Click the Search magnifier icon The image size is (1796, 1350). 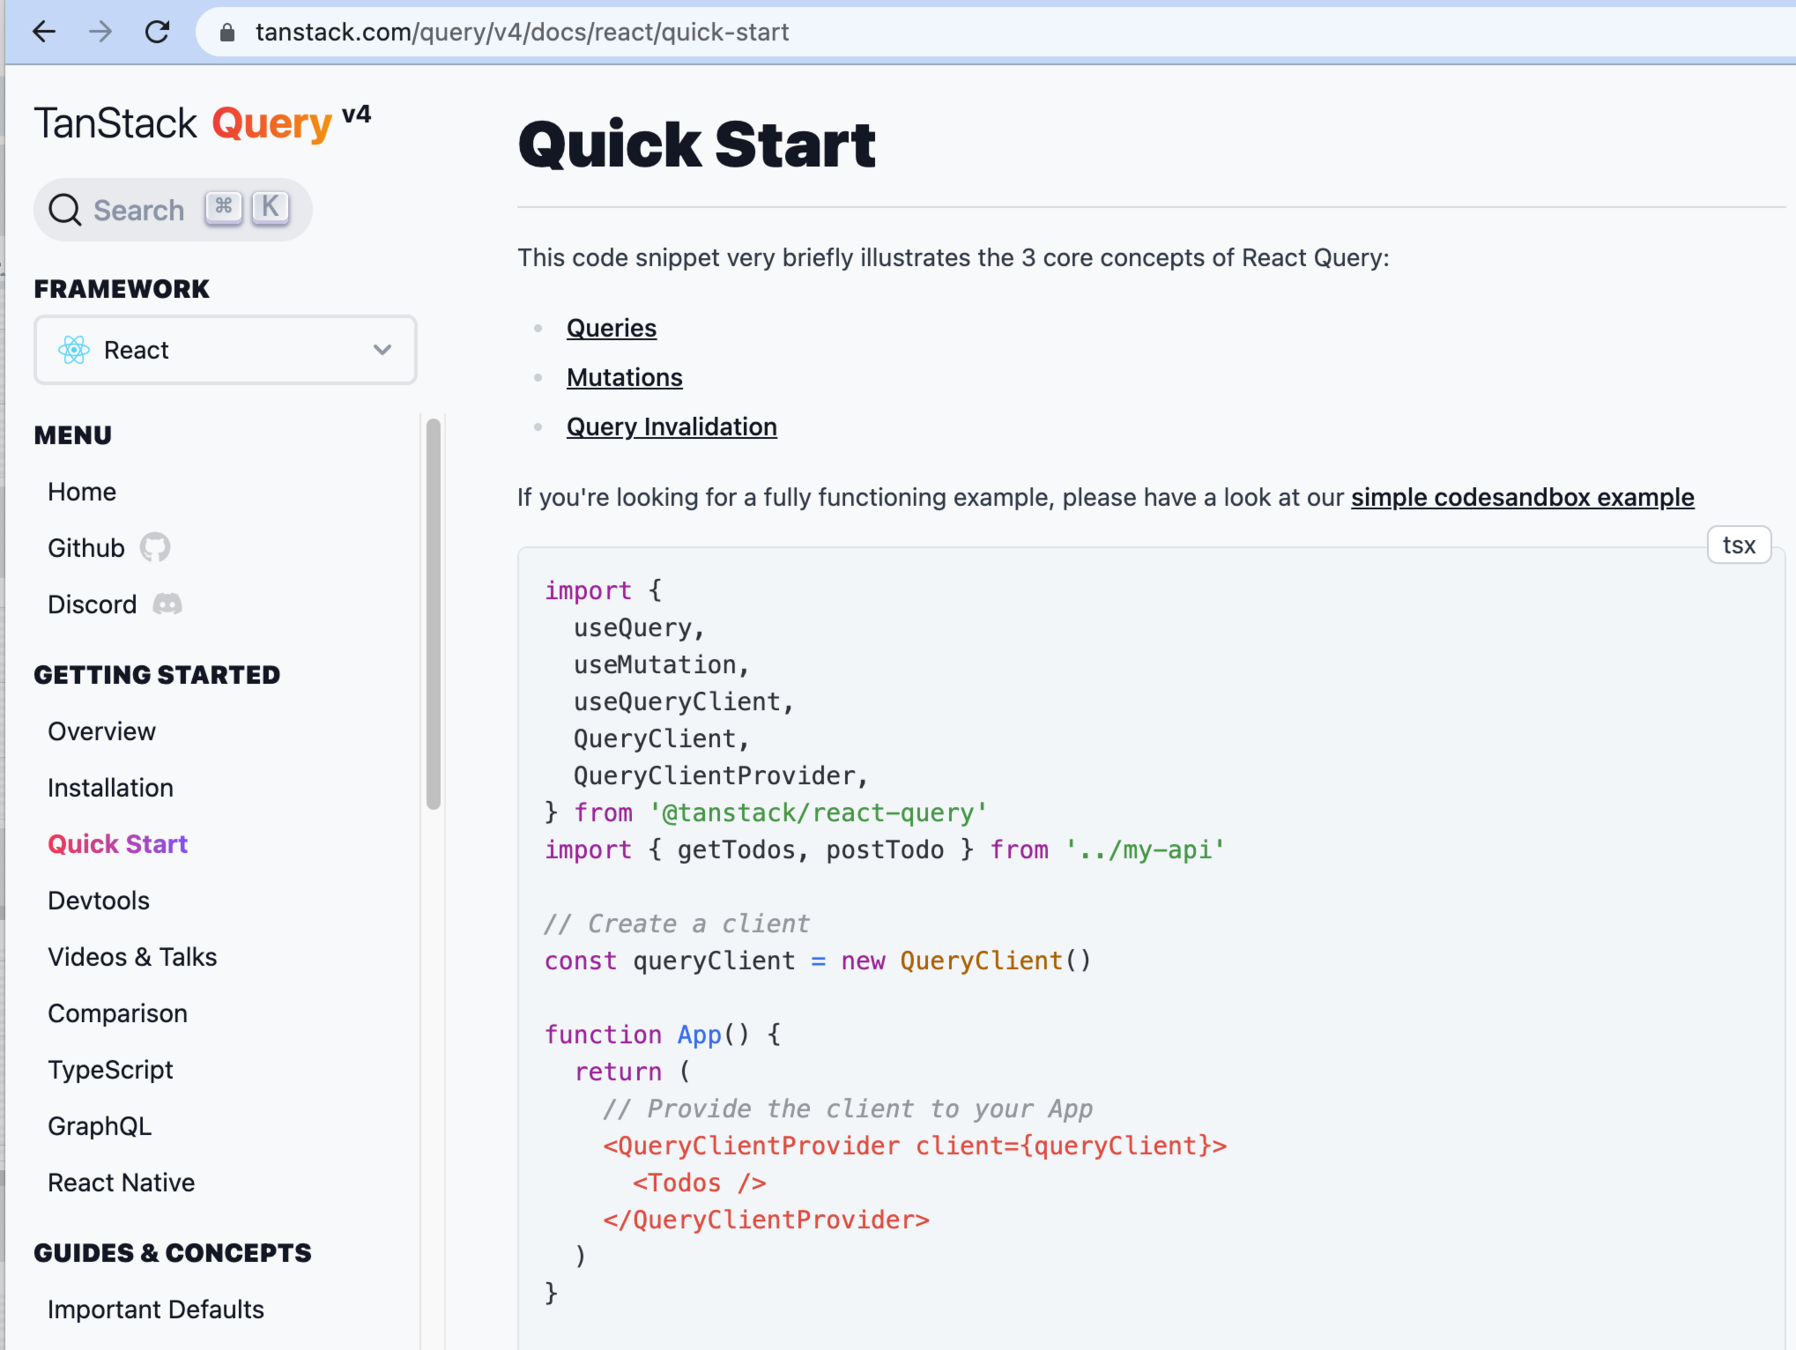pos(65,210)
